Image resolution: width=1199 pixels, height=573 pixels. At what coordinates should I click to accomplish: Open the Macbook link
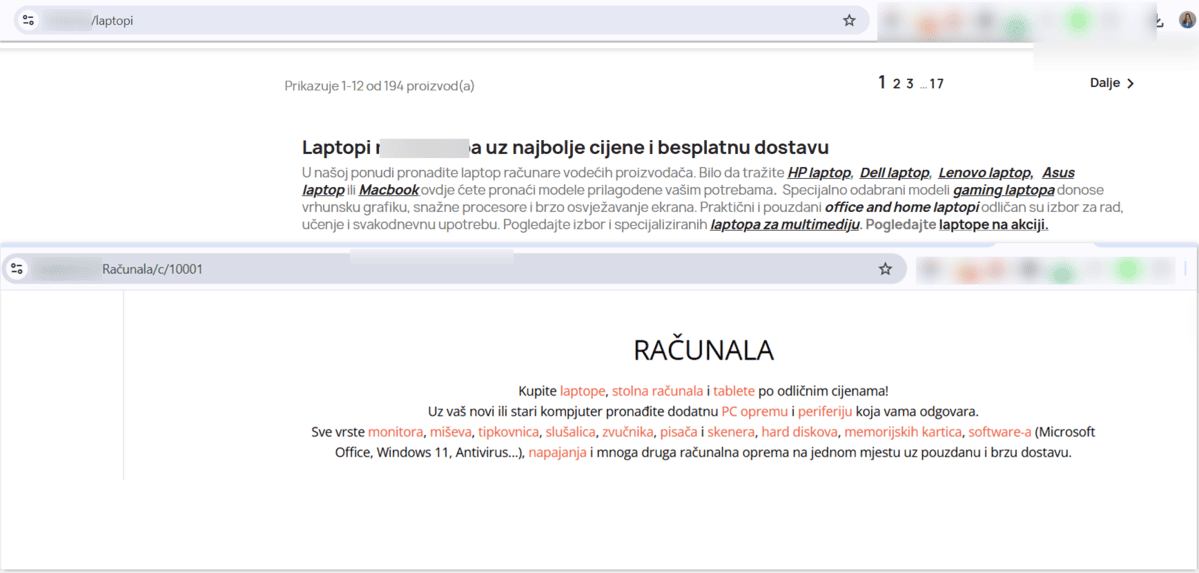pyautogui.click(x=389, y=190)
